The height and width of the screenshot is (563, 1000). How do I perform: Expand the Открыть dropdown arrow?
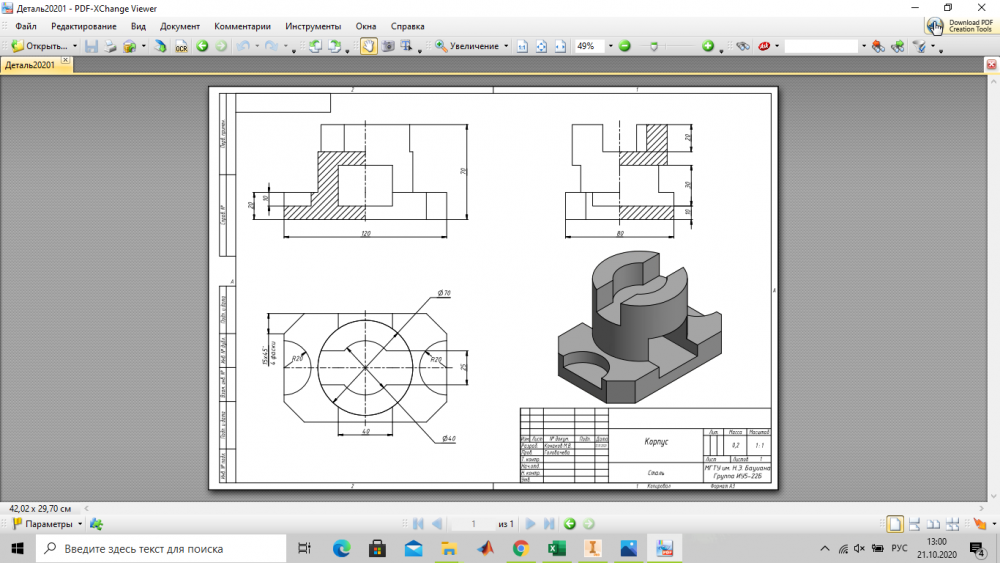(75, 46)
